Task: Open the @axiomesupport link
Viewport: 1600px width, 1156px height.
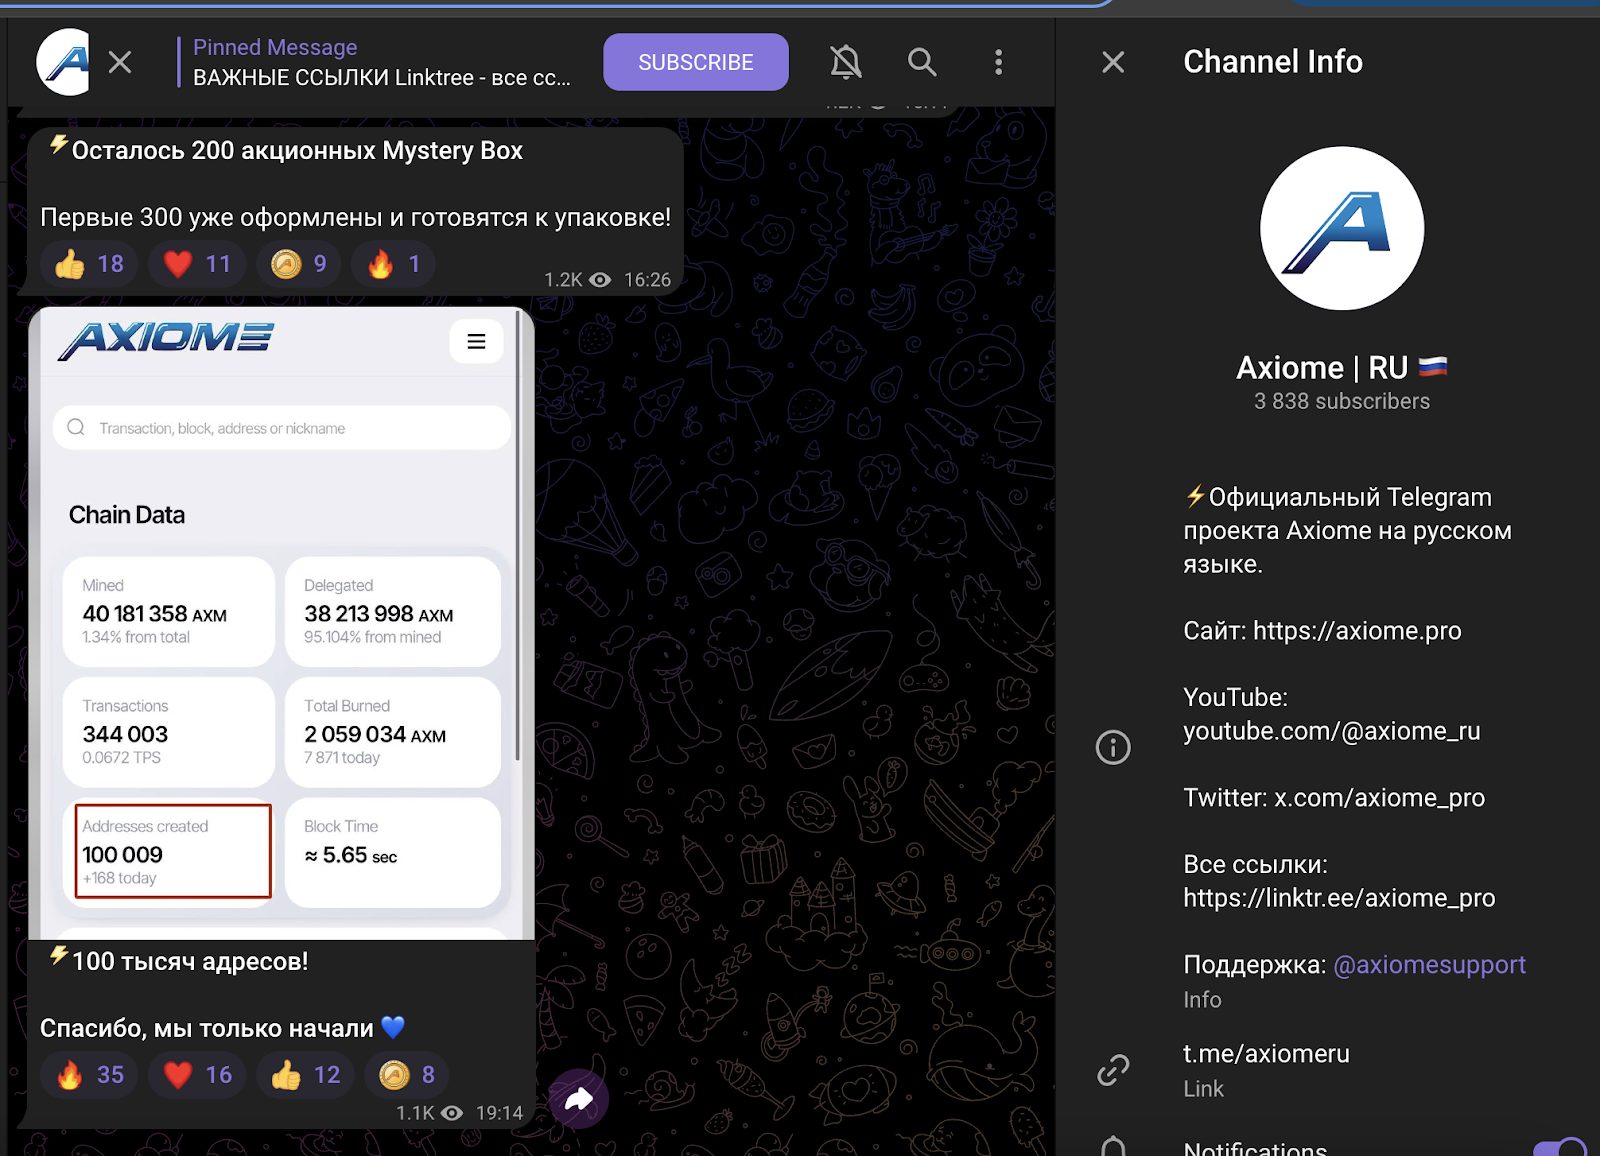Action: (1429, 965)
